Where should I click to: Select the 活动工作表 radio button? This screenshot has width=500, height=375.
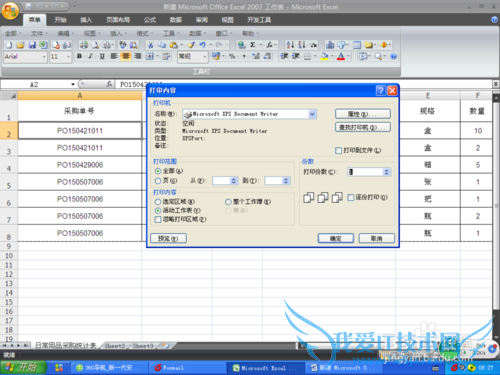(x=158, y=211)
